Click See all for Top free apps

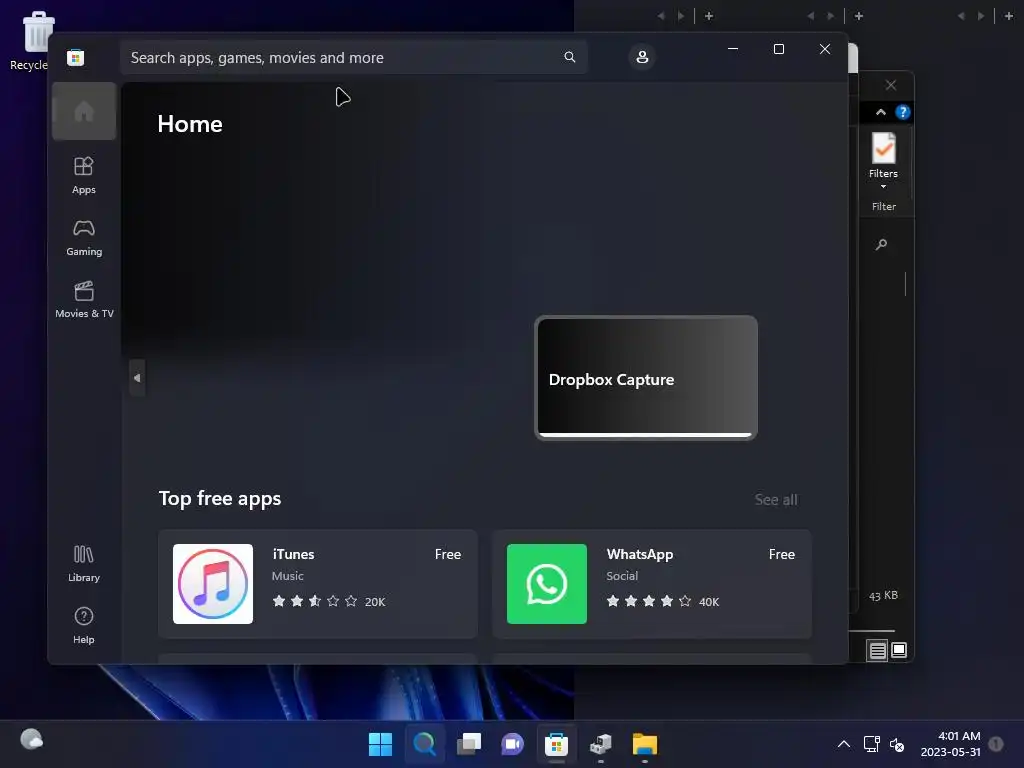776,500
